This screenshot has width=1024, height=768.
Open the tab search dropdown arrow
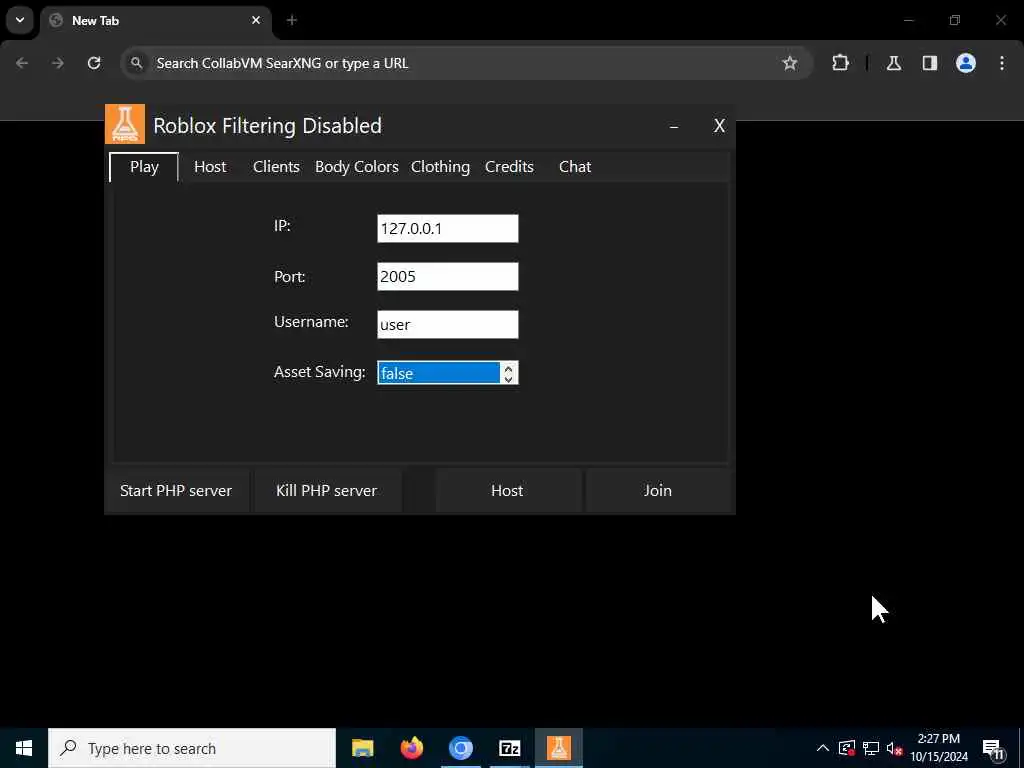20,20
